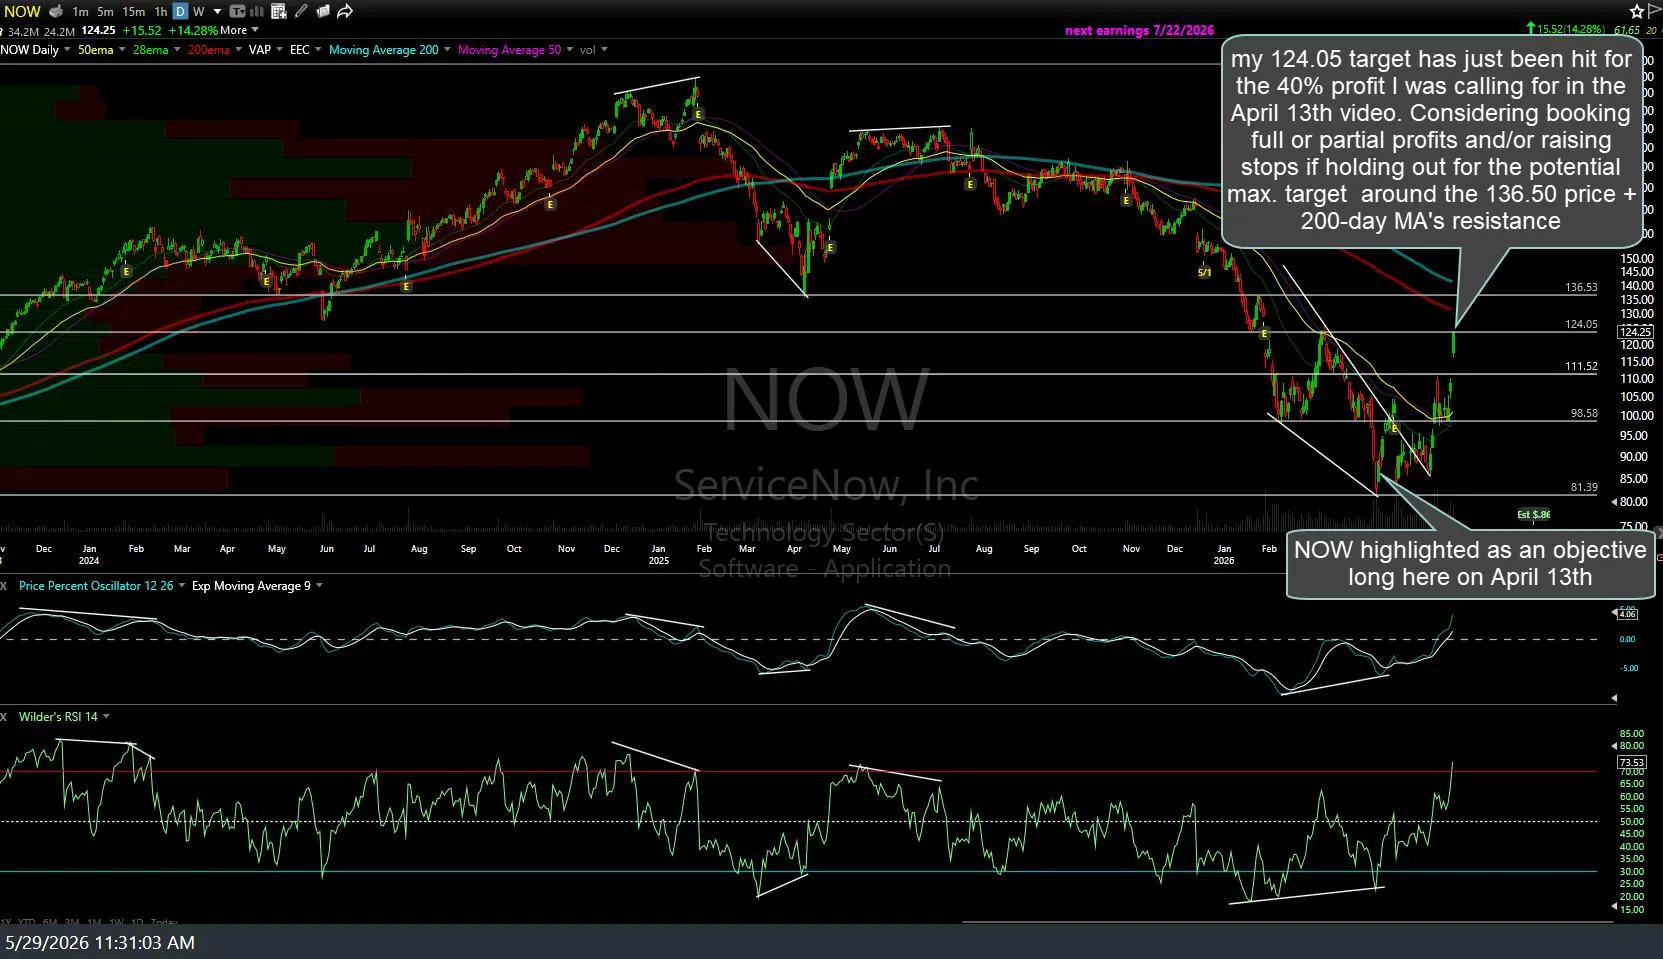Viewport: 1663px width, 959px height.
Task: Switch chart to 5m timeframe
Action: (105, 12)
